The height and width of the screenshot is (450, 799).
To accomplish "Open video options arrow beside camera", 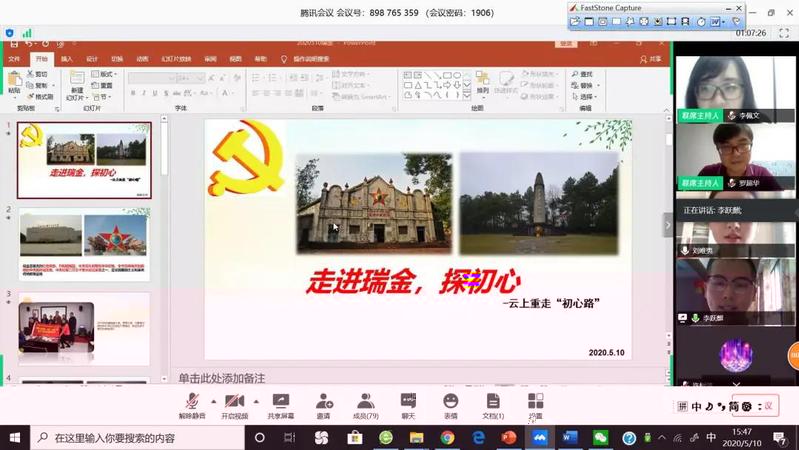I will tap(256, 402).
